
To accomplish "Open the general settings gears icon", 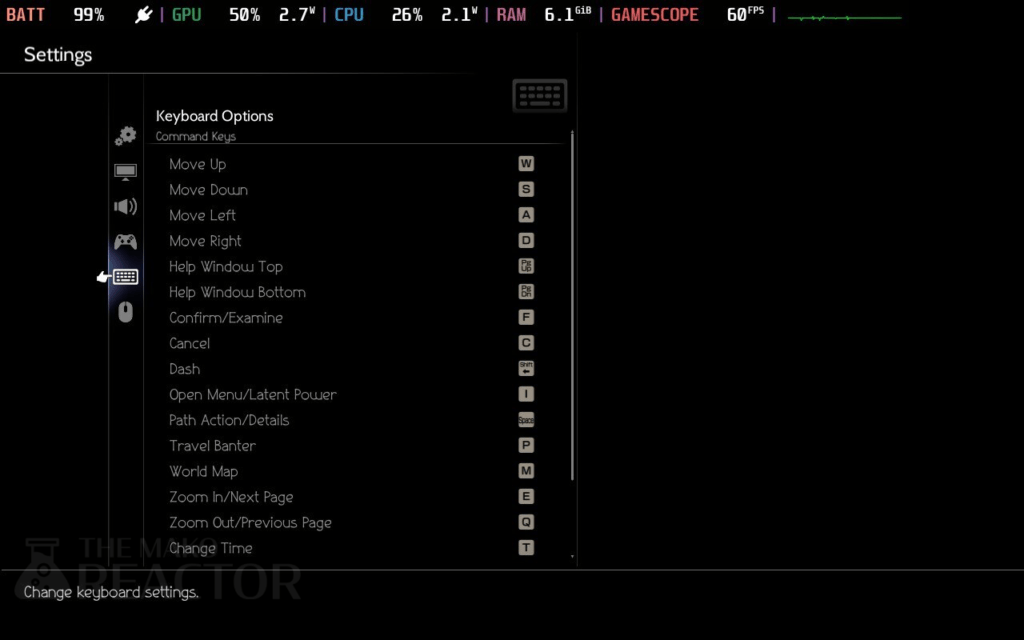I will point(125,135).
